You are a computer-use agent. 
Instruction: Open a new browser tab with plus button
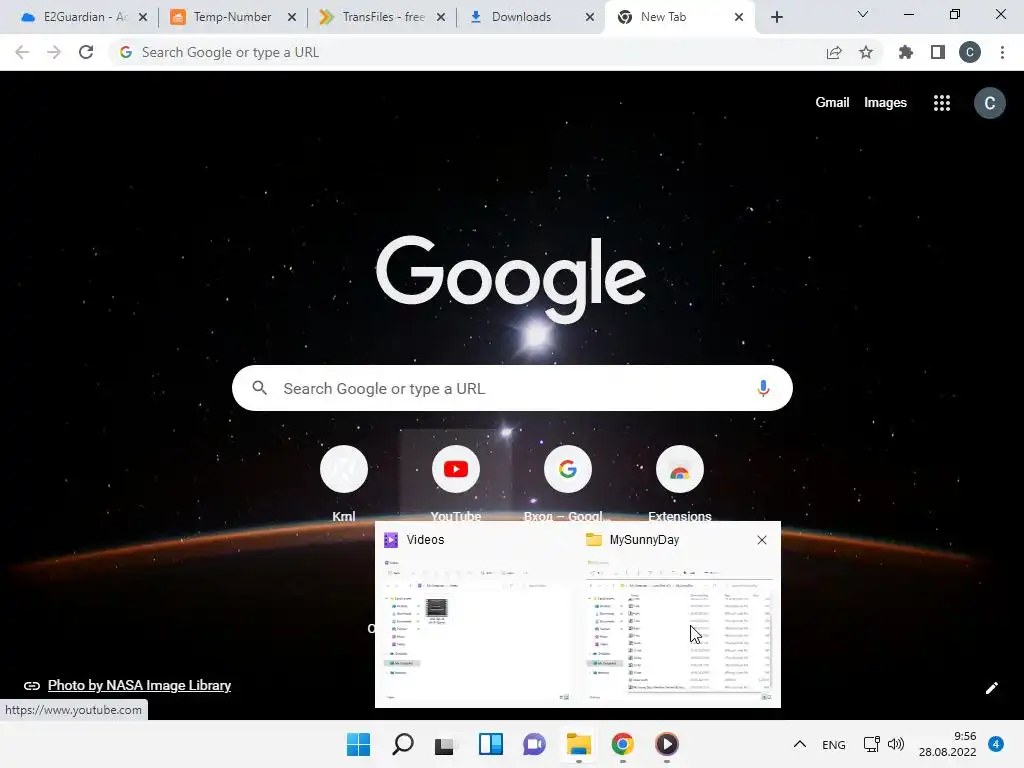[776, 18]
